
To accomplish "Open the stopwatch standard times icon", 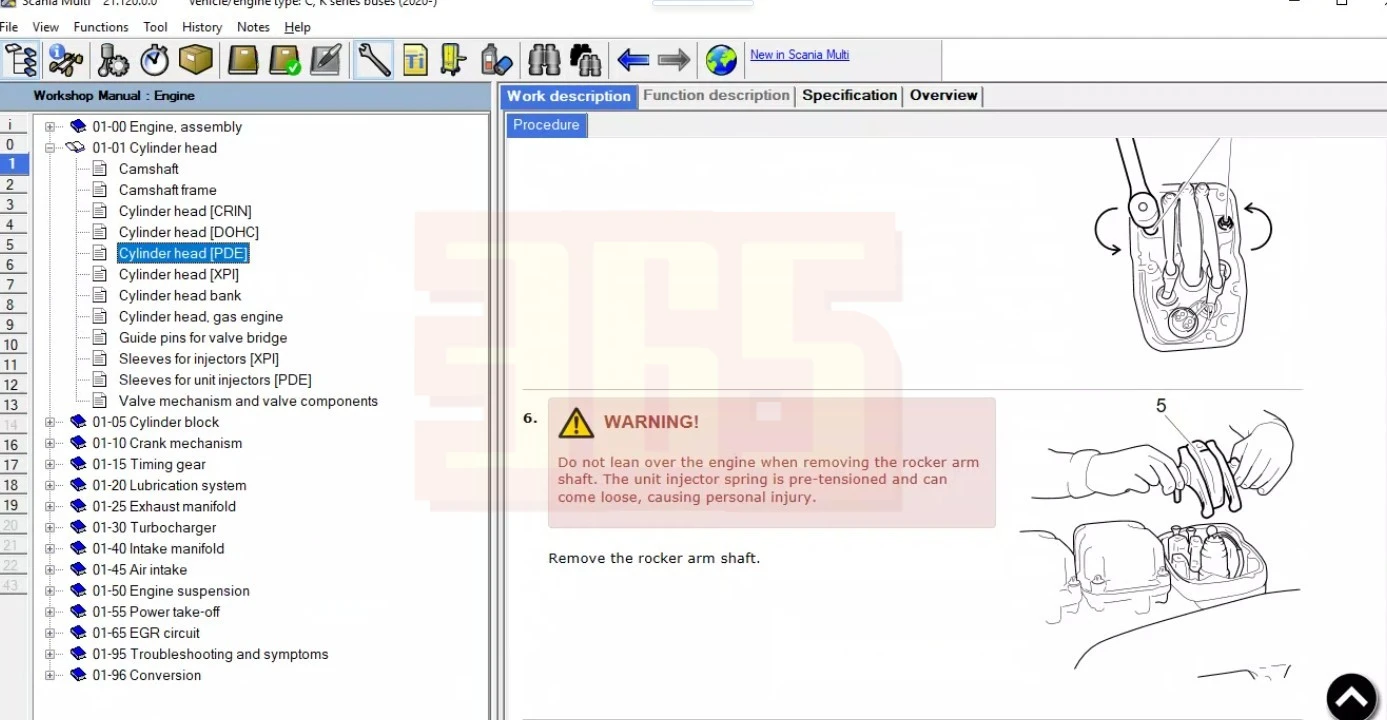I will (154, 60).
